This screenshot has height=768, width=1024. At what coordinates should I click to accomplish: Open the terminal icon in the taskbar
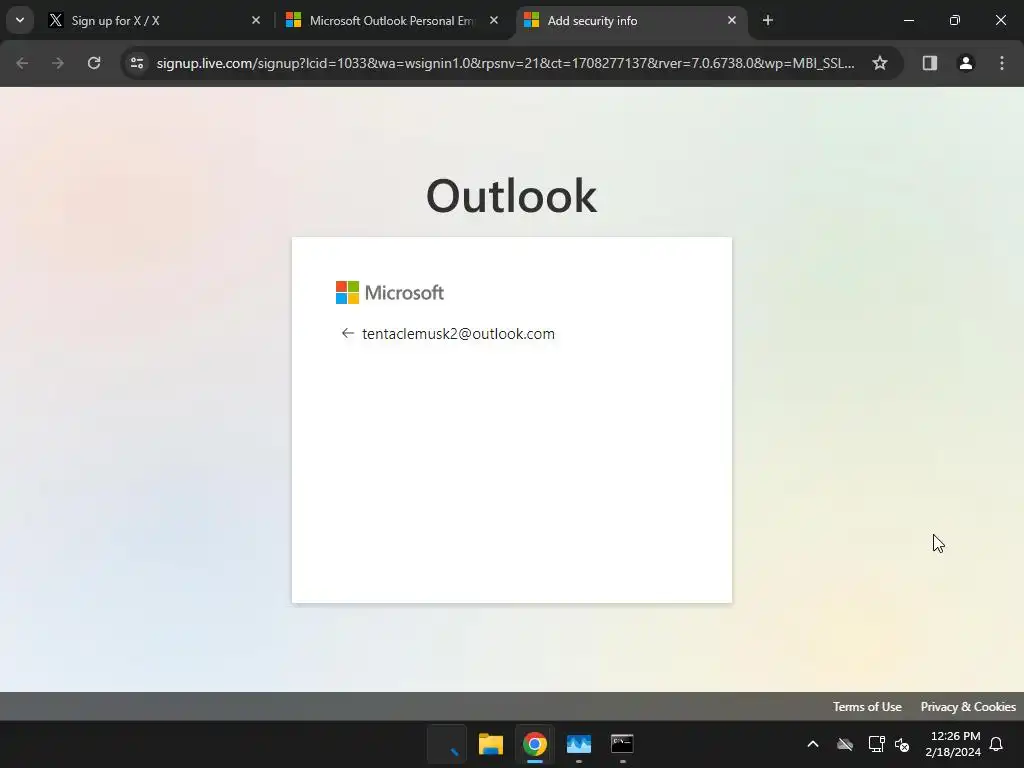pos(622,744)
